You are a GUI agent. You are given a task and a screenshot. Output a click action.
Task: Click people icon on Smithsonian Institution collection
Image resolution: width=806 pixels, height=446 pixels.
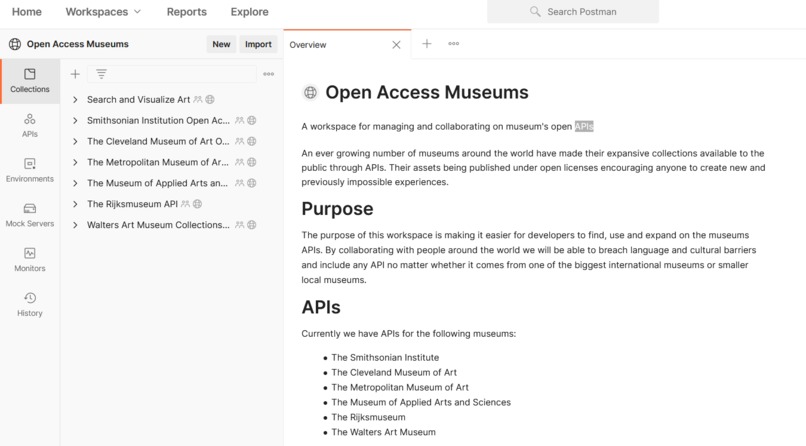240,120
